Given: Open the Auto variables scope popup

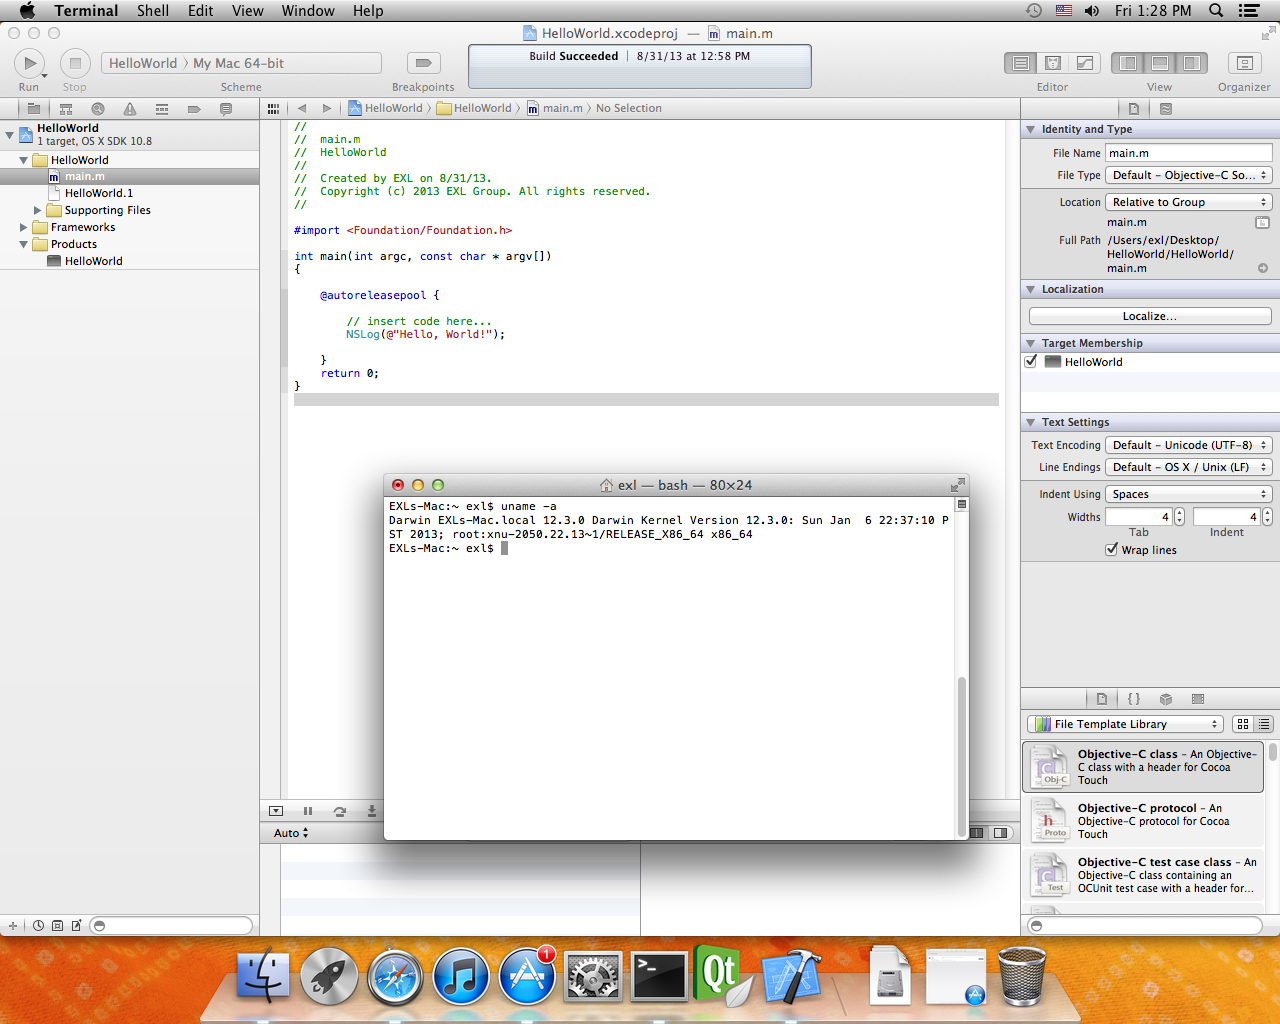Looking at the screenshot, I should (x=291, y=833).
